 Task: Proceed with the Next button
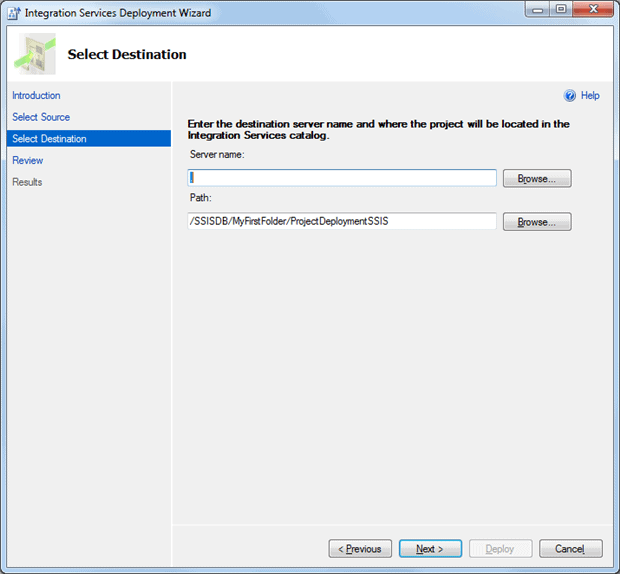(x=430, y=549)
